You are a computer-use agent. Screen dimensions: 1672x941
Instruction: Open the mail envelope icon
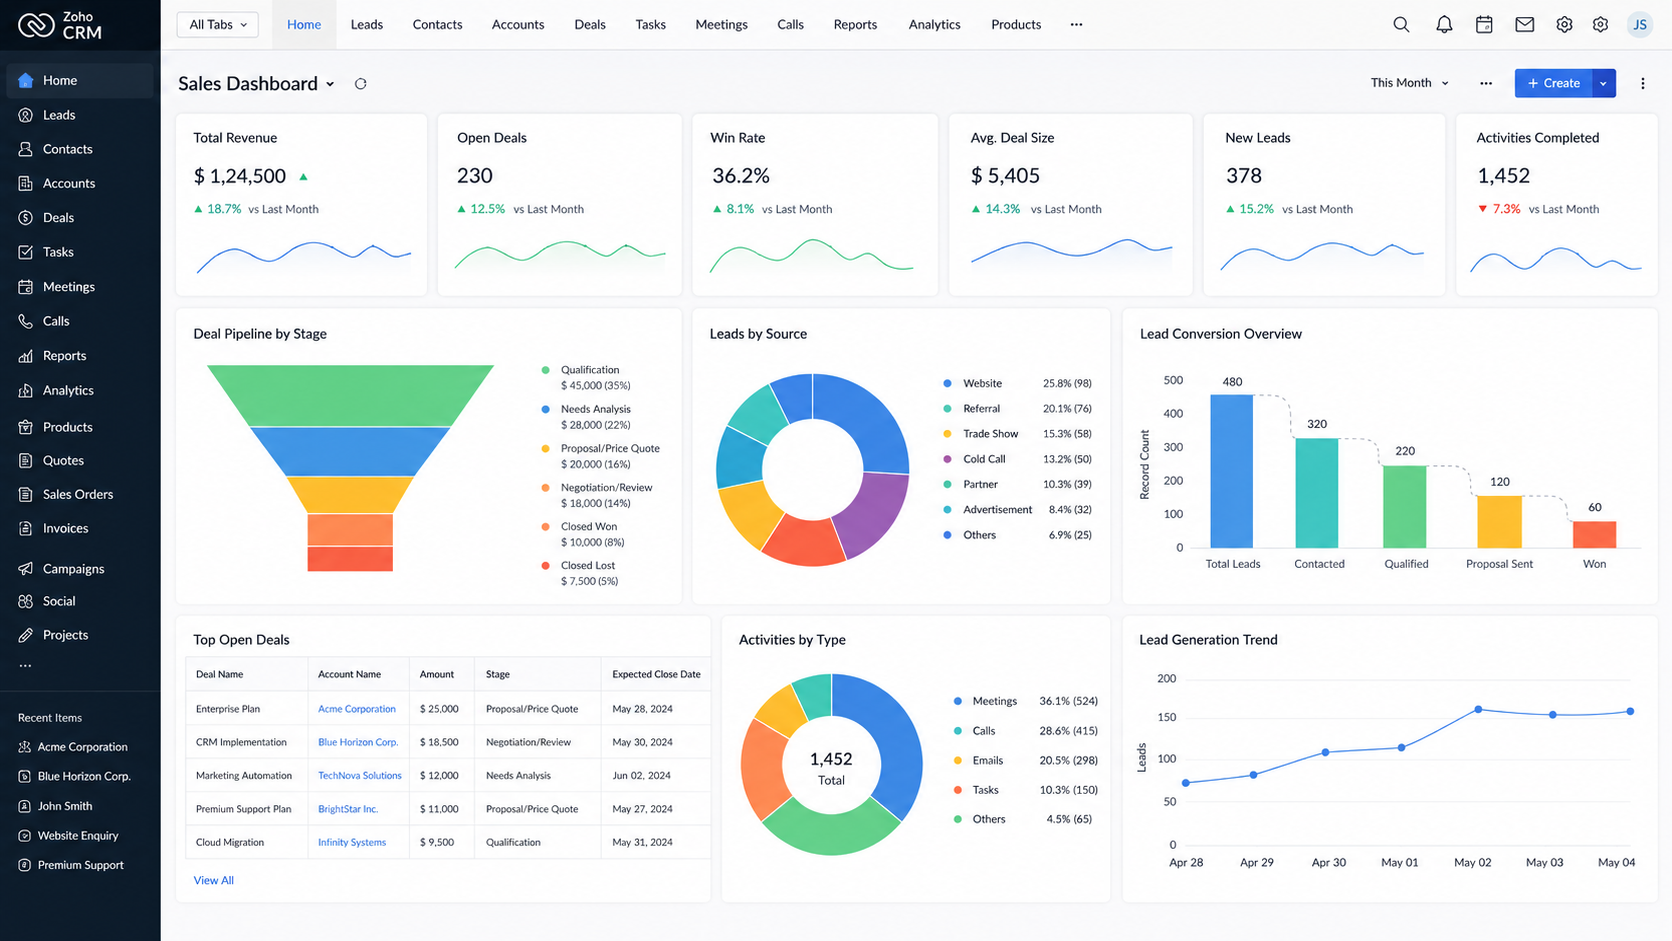coord(1524,25)
